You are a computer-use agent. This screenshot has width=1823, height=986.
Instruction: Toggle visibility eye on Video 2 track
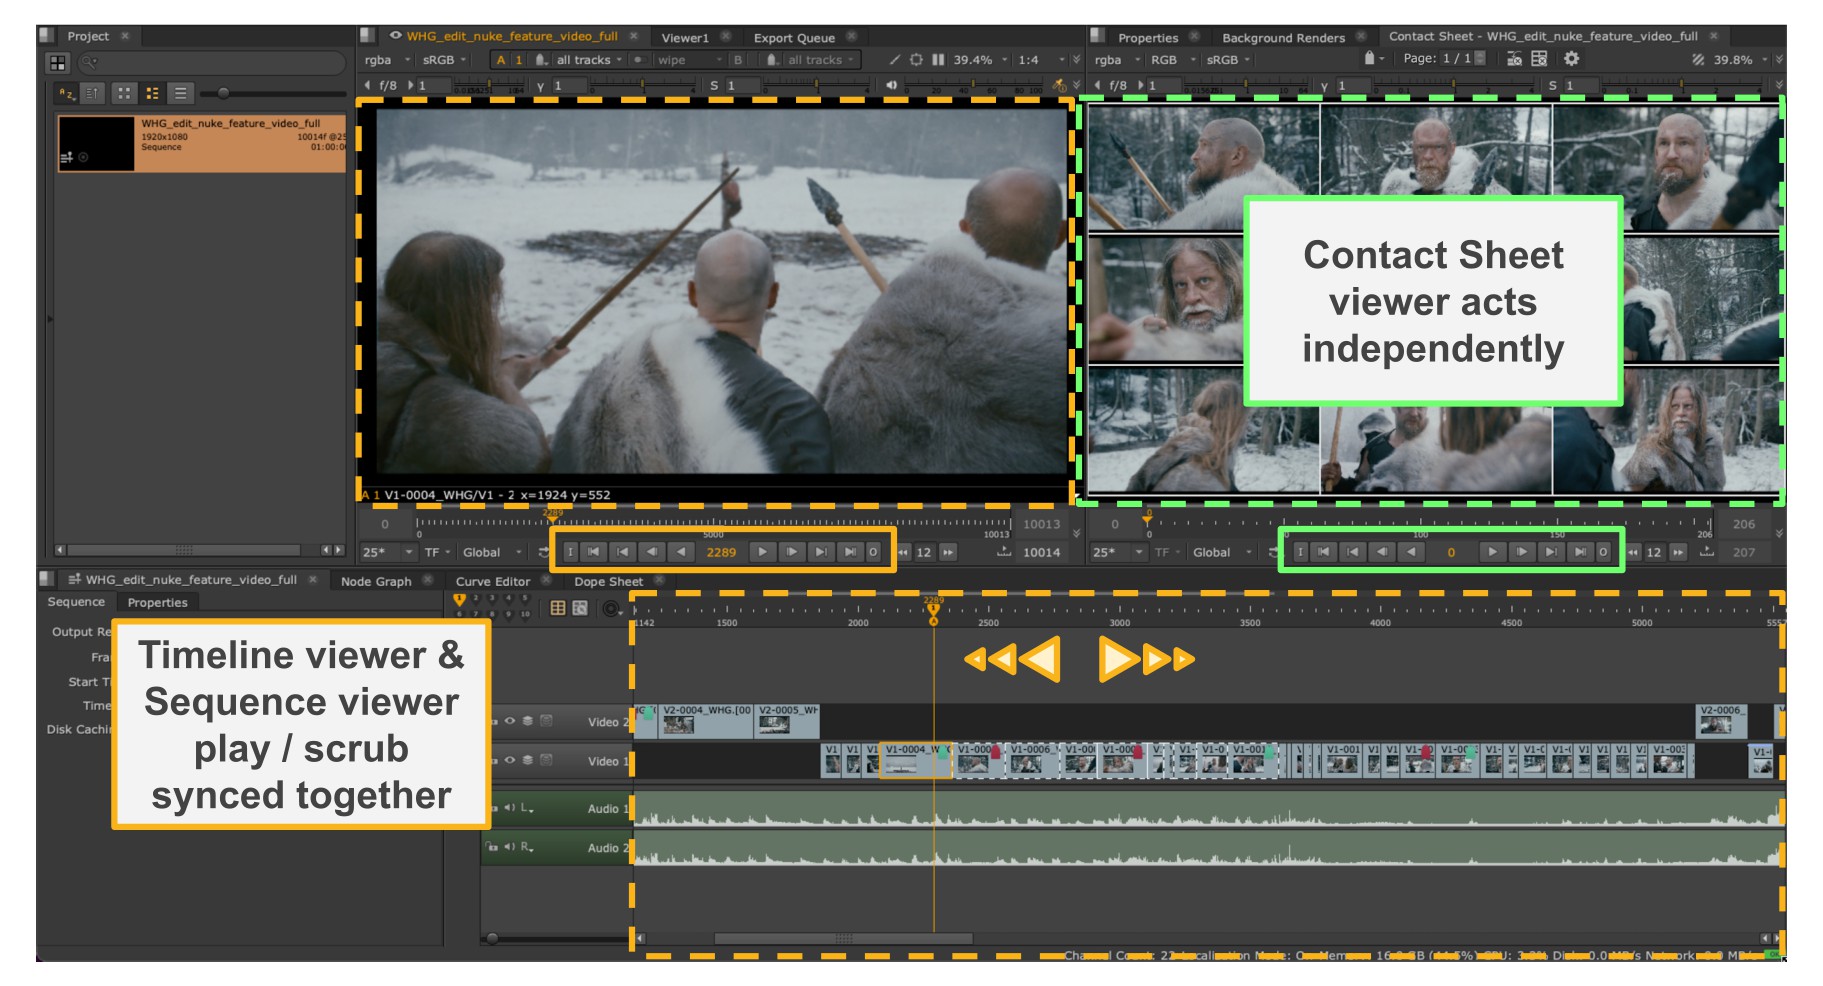point(510,721)
